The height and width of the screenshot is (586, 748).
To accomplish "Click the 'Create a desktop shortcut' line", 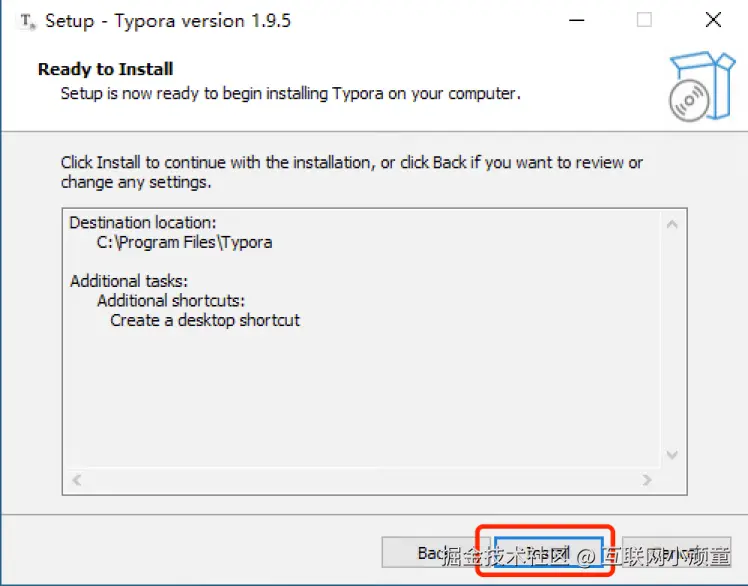I will point(205,320).
